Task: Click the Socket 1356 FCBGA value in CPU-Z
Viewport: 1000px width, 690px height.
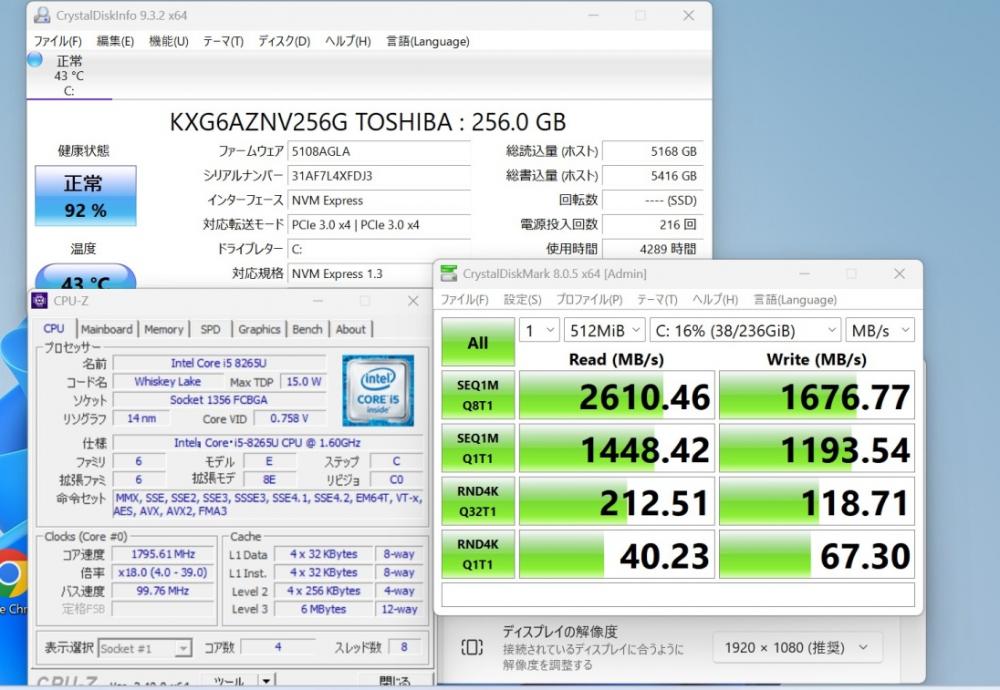Action: click(219, 400)
